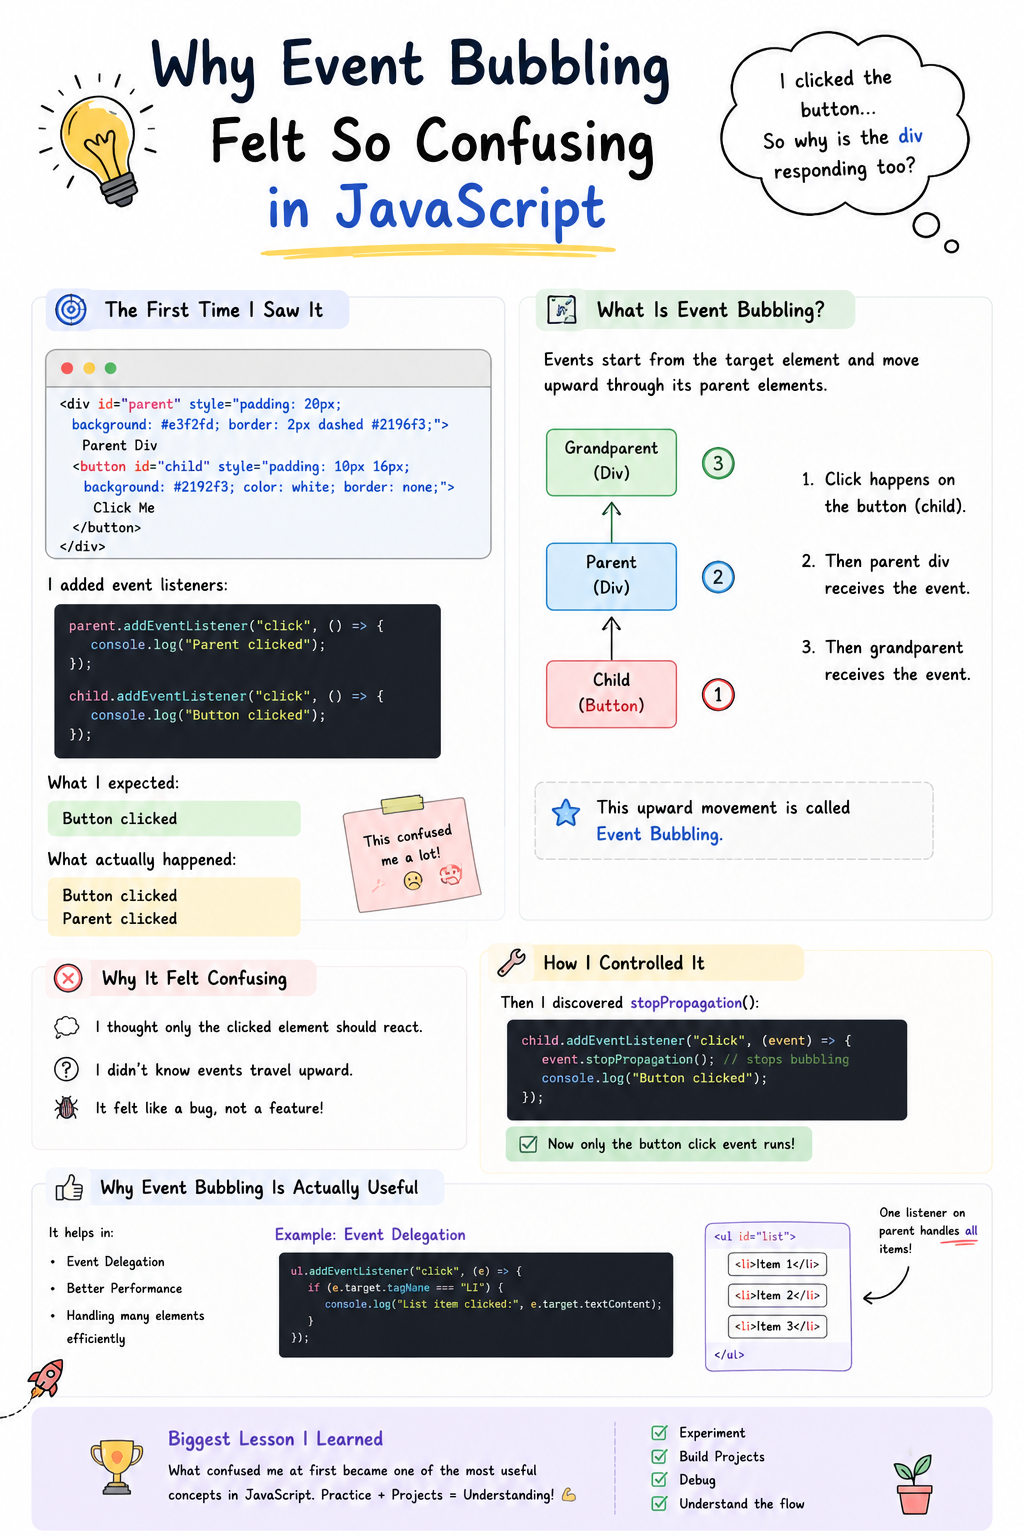
Task: Click the red X icon beside Why It Felt Confusing
Action: [x=68, y=978]
